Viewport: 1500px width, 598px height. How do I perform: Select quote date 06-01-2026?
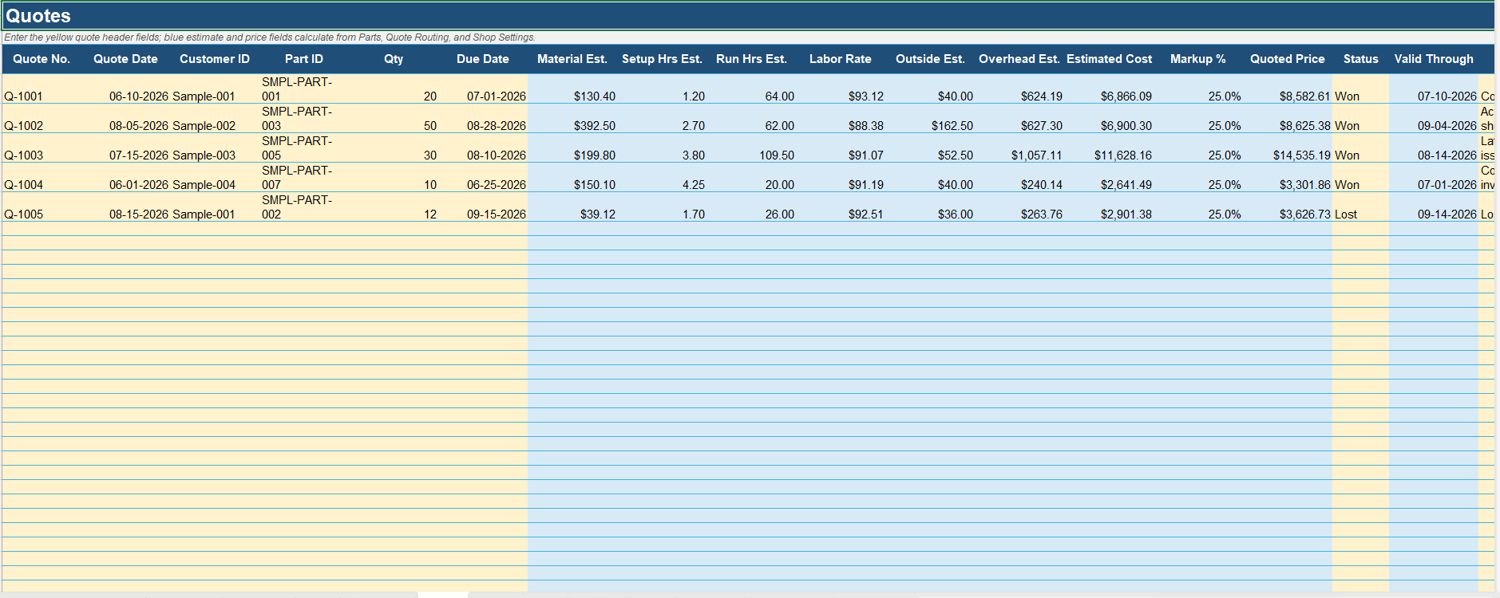[x=139, y=185]
